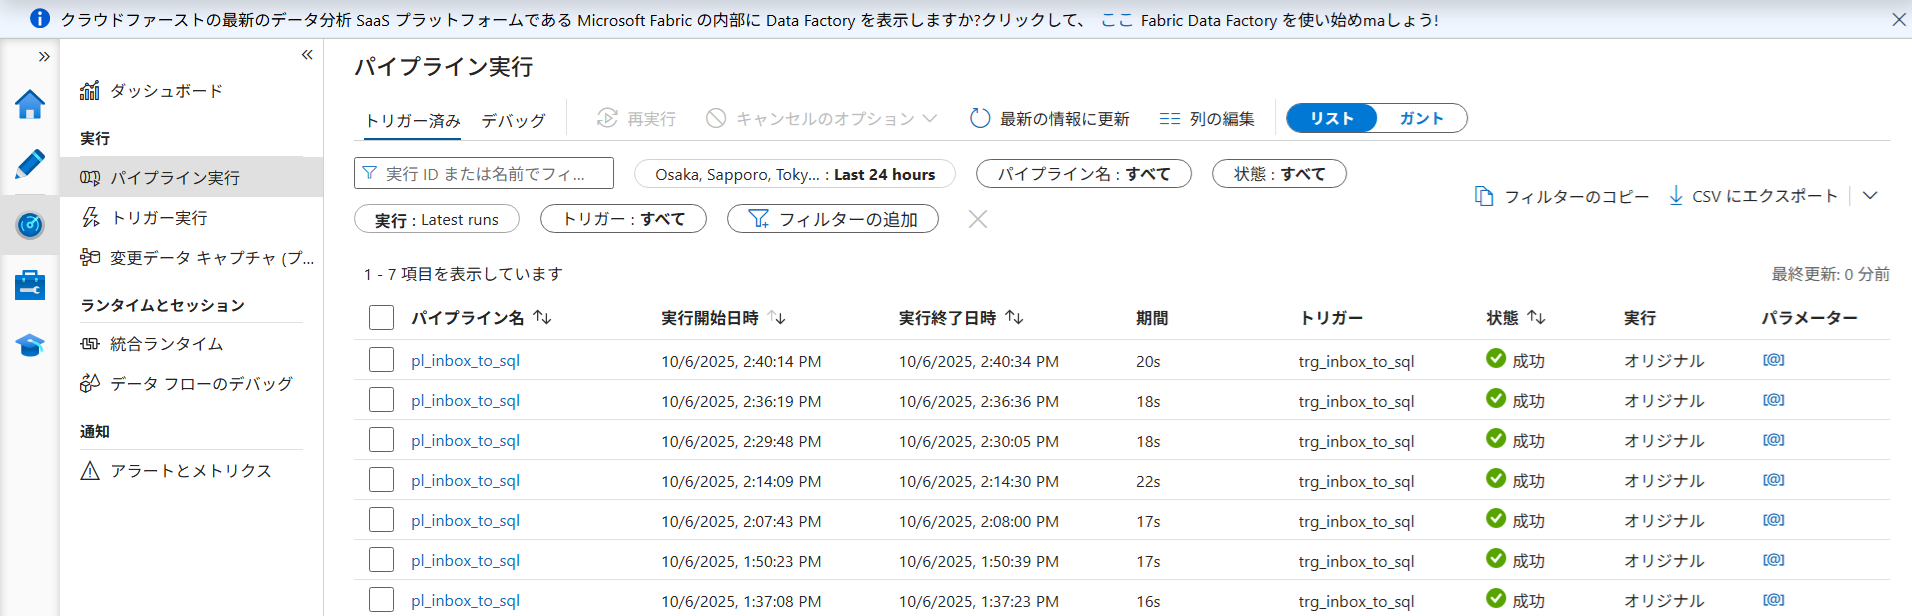
Task: Switch view to ガント
Action: (x=1420, y=118)
